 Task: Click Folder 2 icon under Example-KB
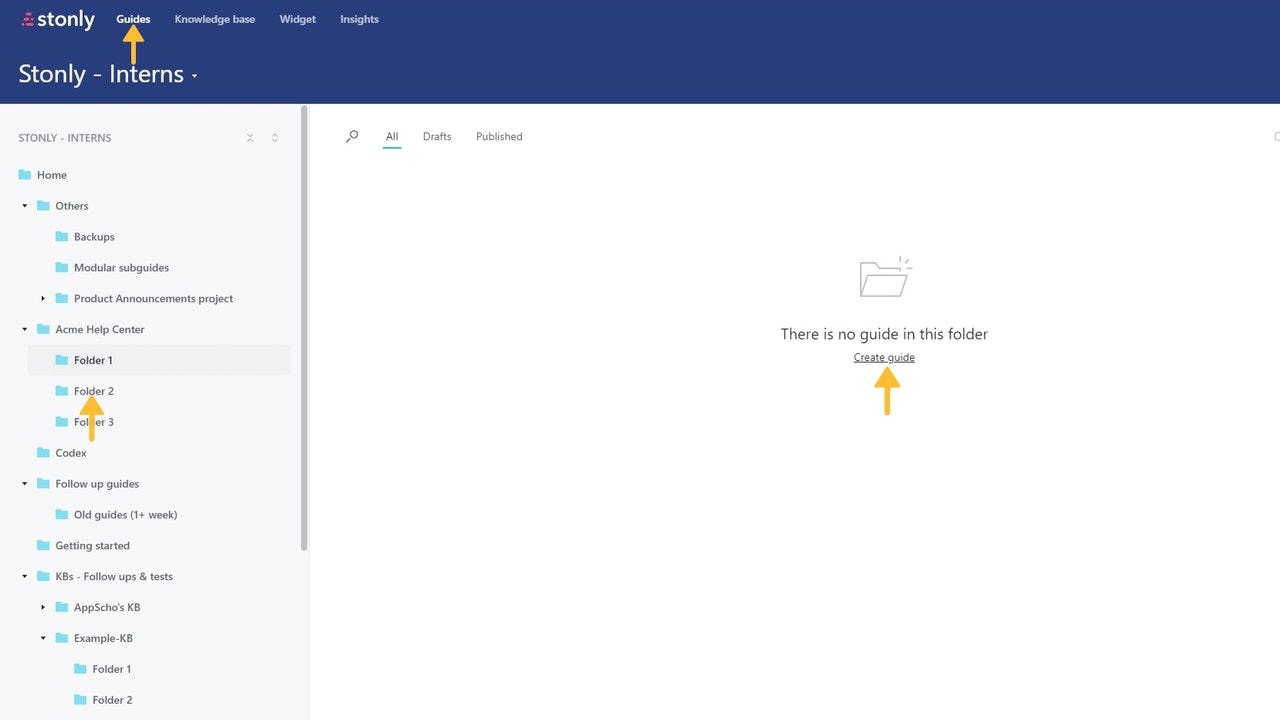[80, 700]
